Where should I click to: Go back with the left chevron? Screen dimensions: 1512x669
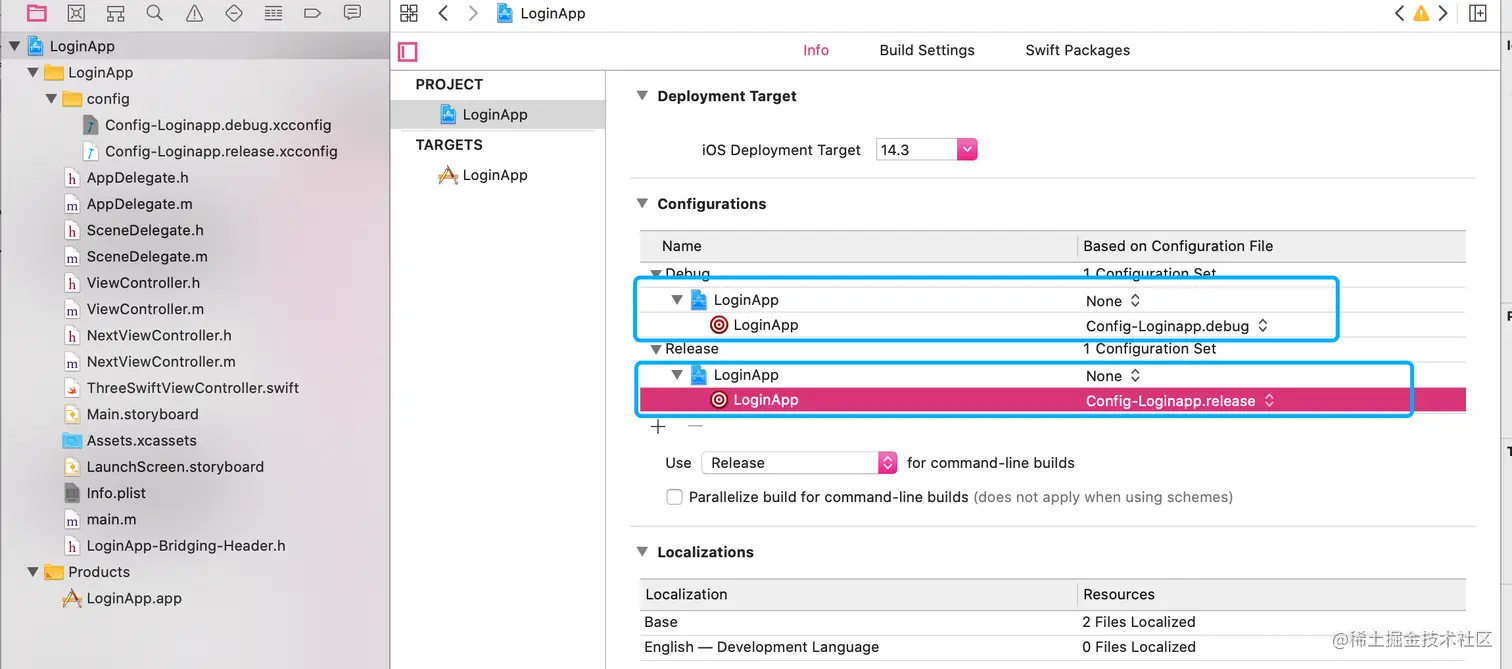443,13
